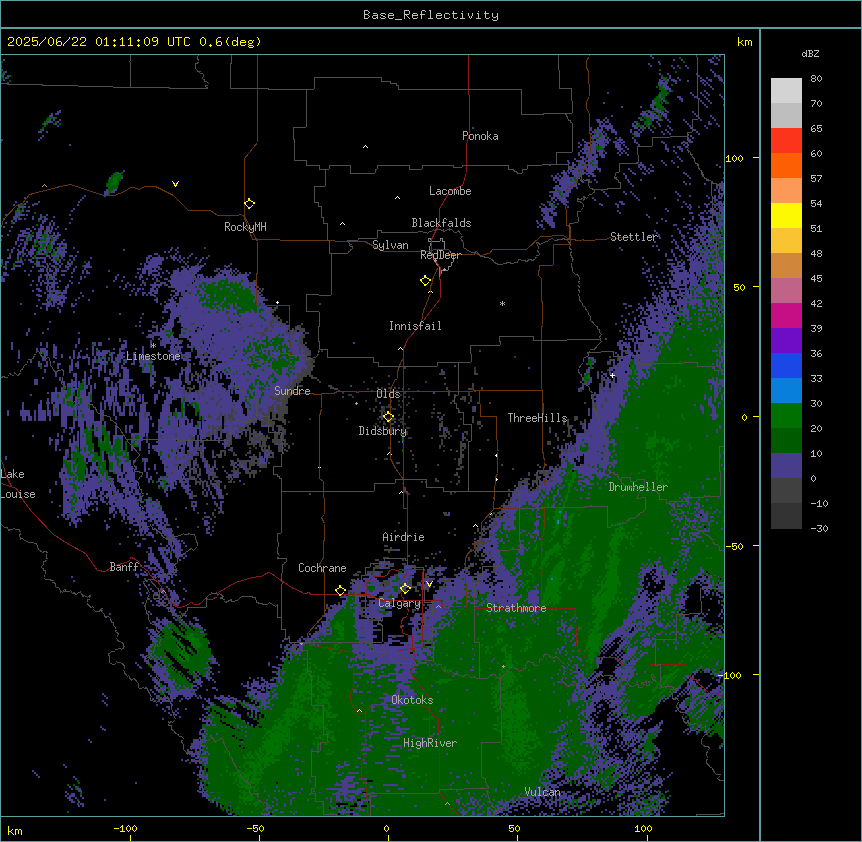Click the Didsbury town label
Image resolution: width=862 pixels, height=842 pixels.
tap(383, 431)
